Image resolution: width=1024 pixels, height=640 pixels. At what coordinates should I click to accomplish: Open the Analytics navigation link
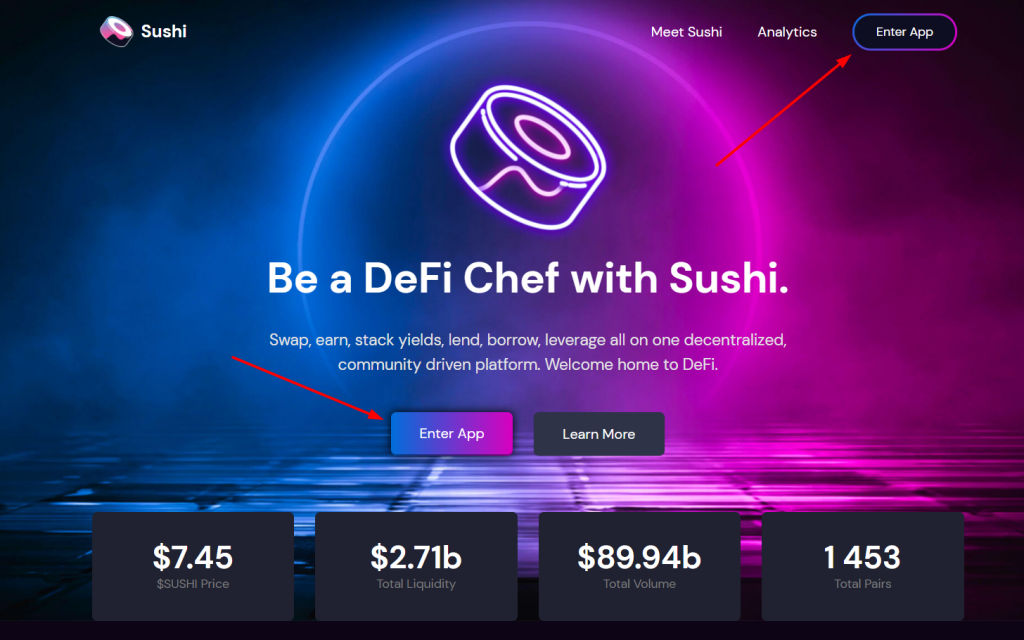[787, 32]
